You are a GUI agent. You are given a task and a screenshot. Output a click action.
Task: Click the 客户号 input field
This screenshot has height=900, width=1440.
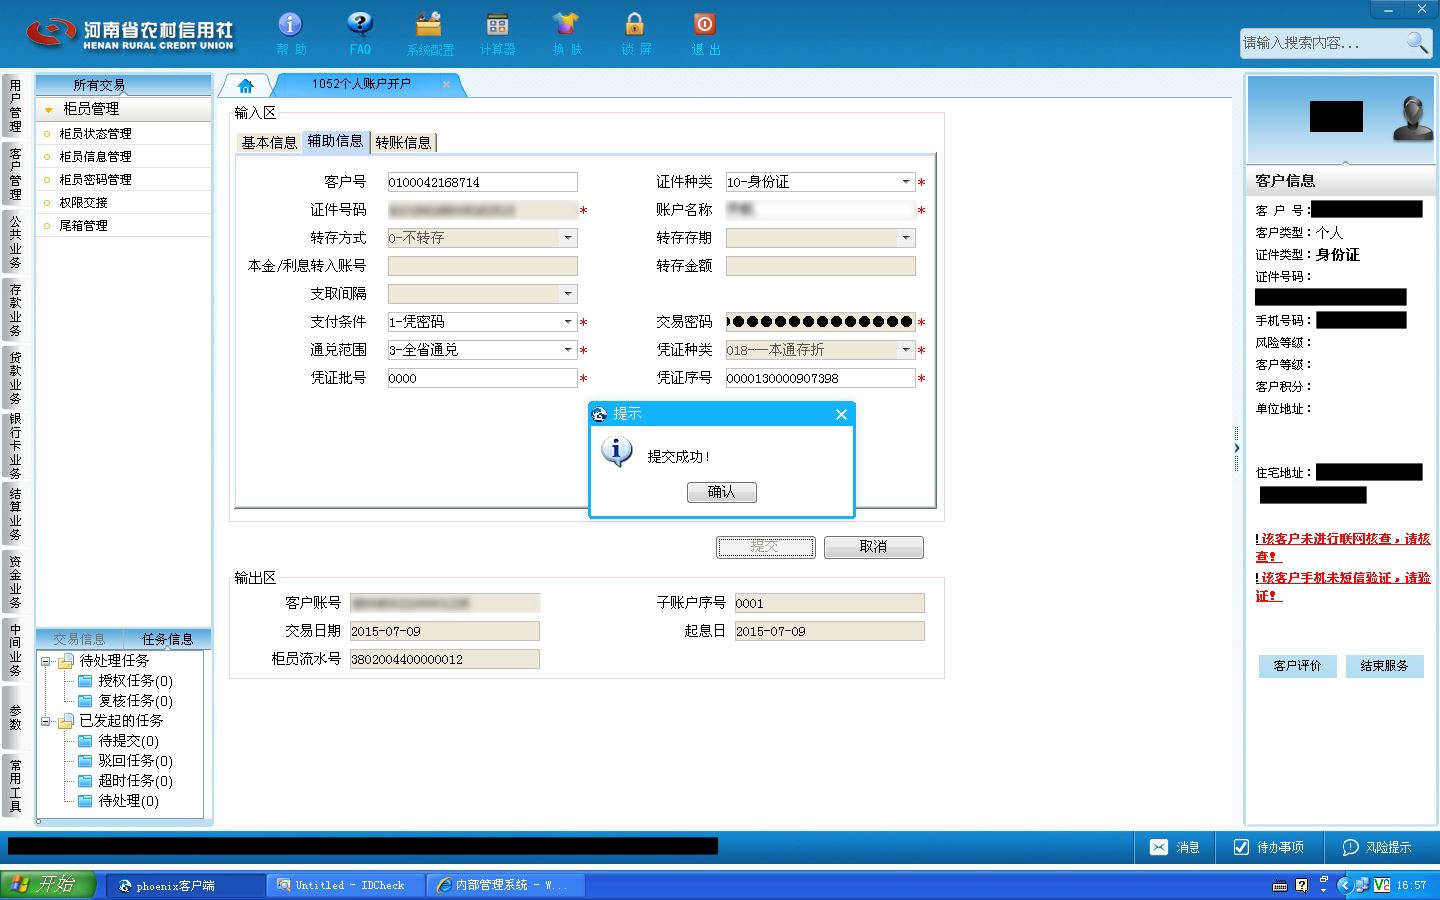point(482,182)
